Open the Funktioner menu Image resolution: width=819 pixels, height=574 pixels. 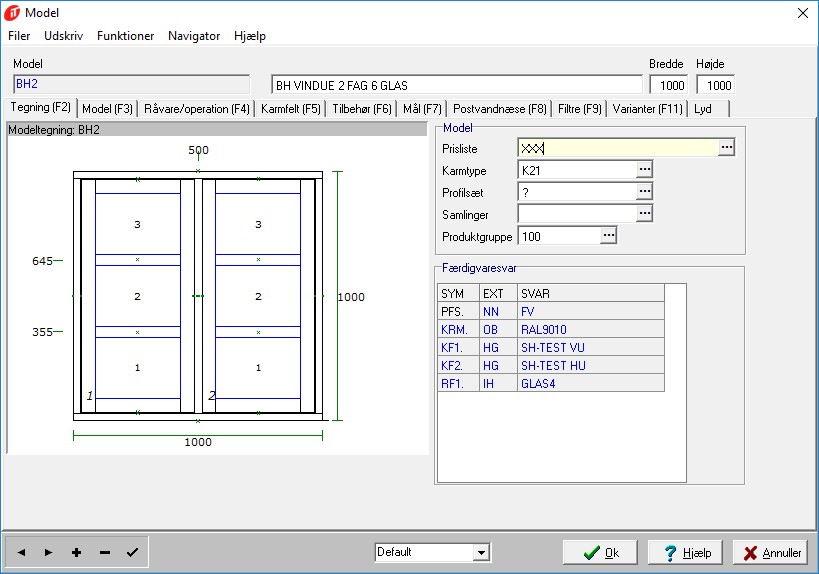125,36
